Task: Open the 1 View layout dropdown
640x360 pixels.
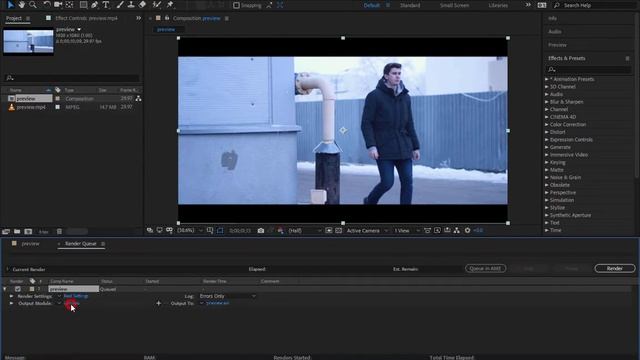Action: (407, 231)
